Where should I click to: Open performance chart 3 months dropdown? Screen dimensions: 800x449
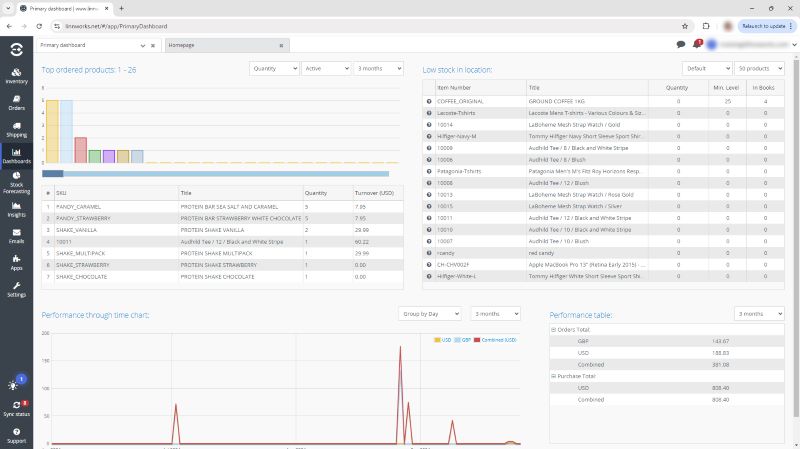(495, 314)
